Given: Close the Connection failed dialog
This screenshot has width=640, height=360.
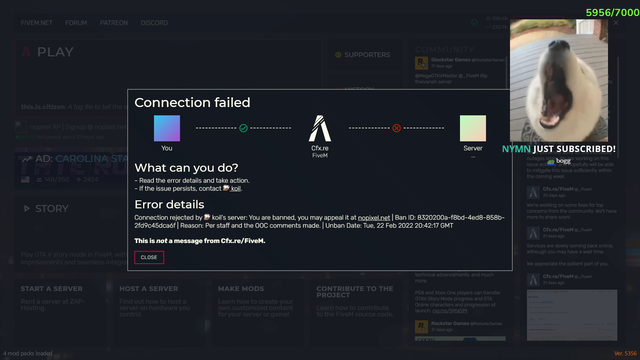Looking at the screenshot, I should tap(149, 258).
